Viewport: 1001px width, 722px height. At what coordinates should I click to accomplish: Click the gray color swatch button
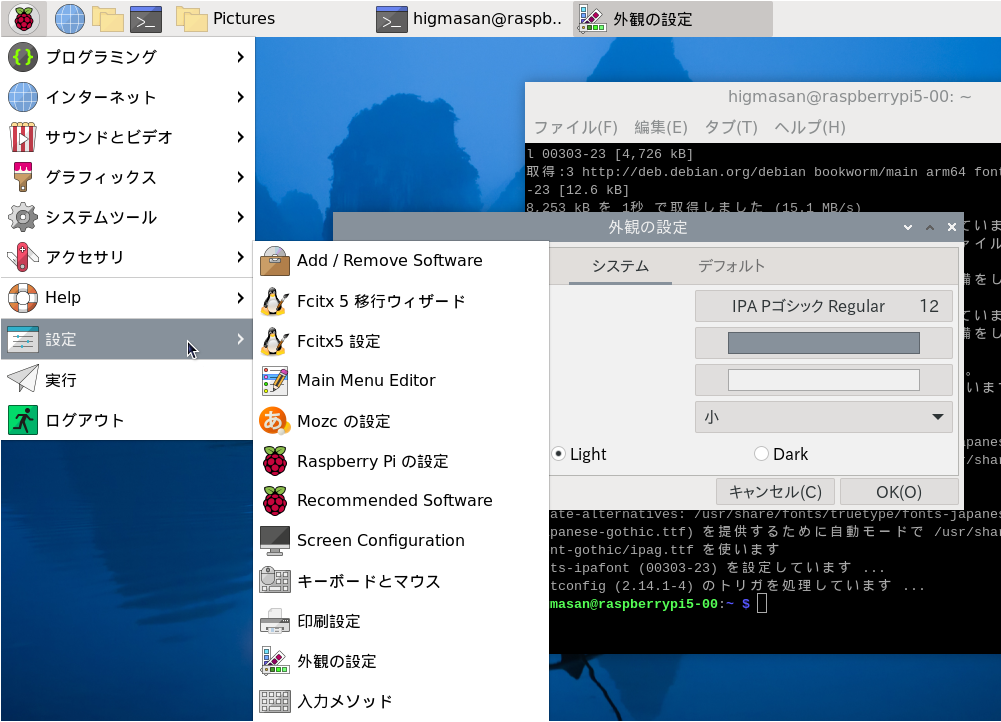coord(823,343)
